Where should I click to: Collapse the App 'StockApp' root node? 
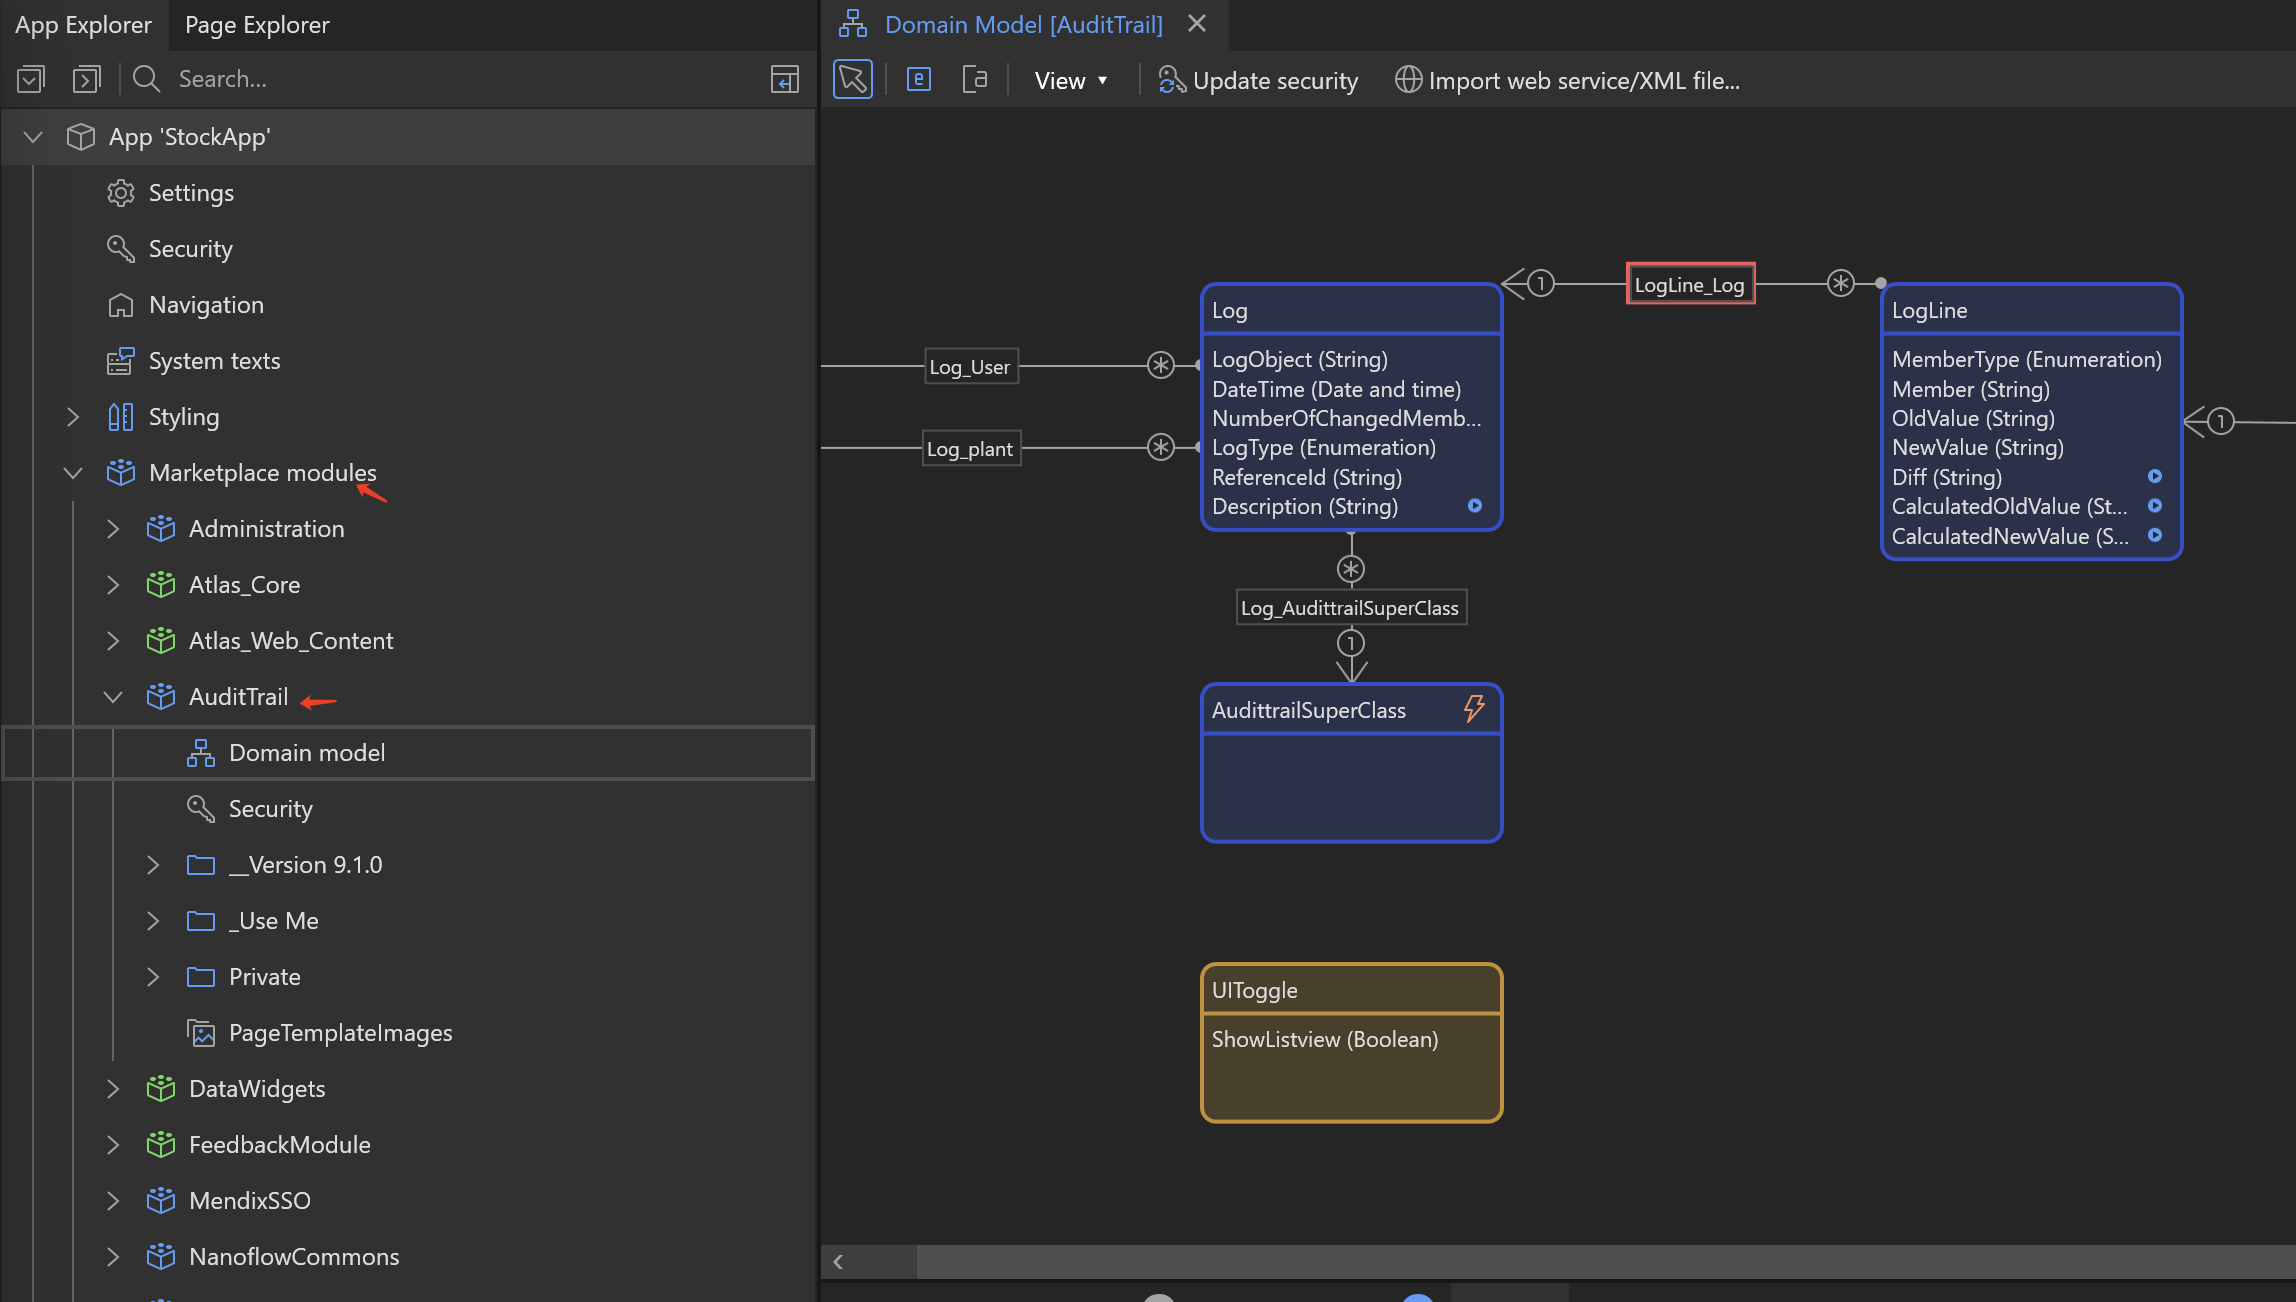coord(33,137)
